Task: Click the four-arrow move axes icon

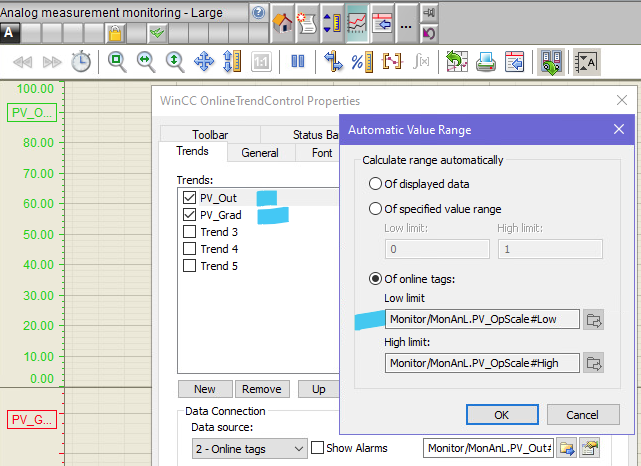Action: point(204,62)
